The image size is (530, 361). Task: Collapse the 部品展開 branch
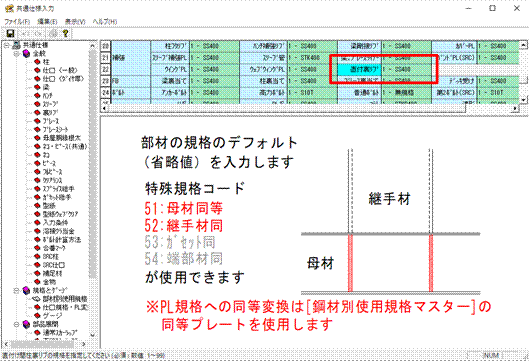pyautogui.click(x=16, y=324)
